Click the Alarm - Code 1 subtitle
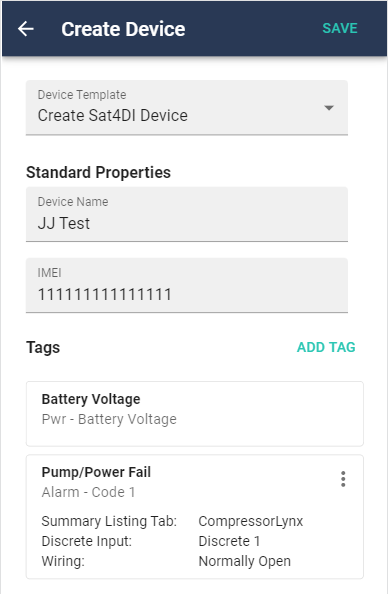The image size is (388, 594). 88,492
